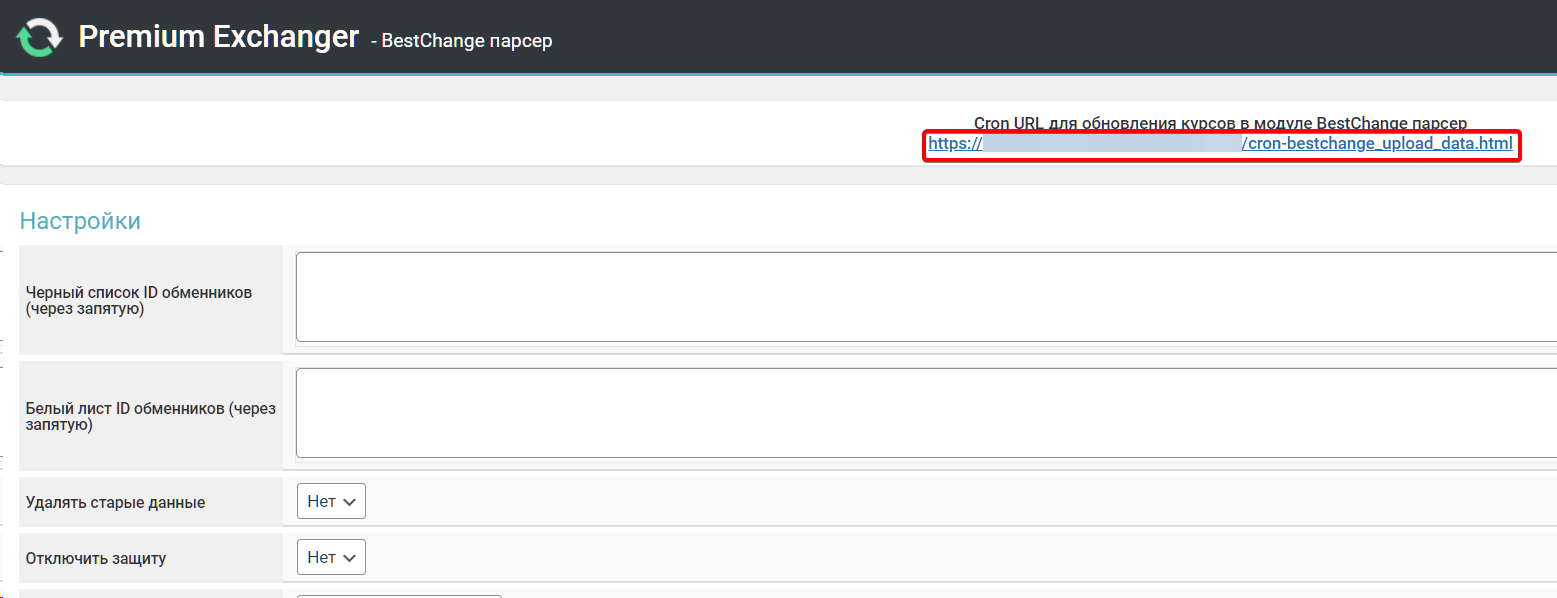1557x598 pixels.
Task: Click chevron arrow beside Отключить защиту value
Action: click(349, 558)
